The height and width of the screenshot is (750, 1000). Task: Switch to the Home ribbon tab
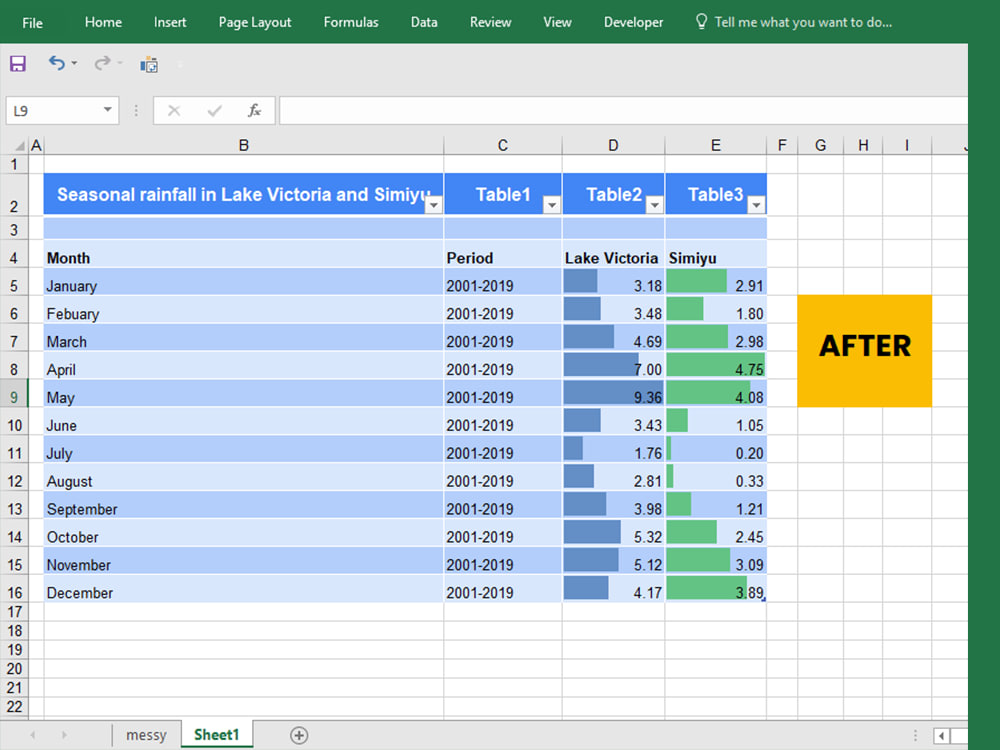(103, 22)
